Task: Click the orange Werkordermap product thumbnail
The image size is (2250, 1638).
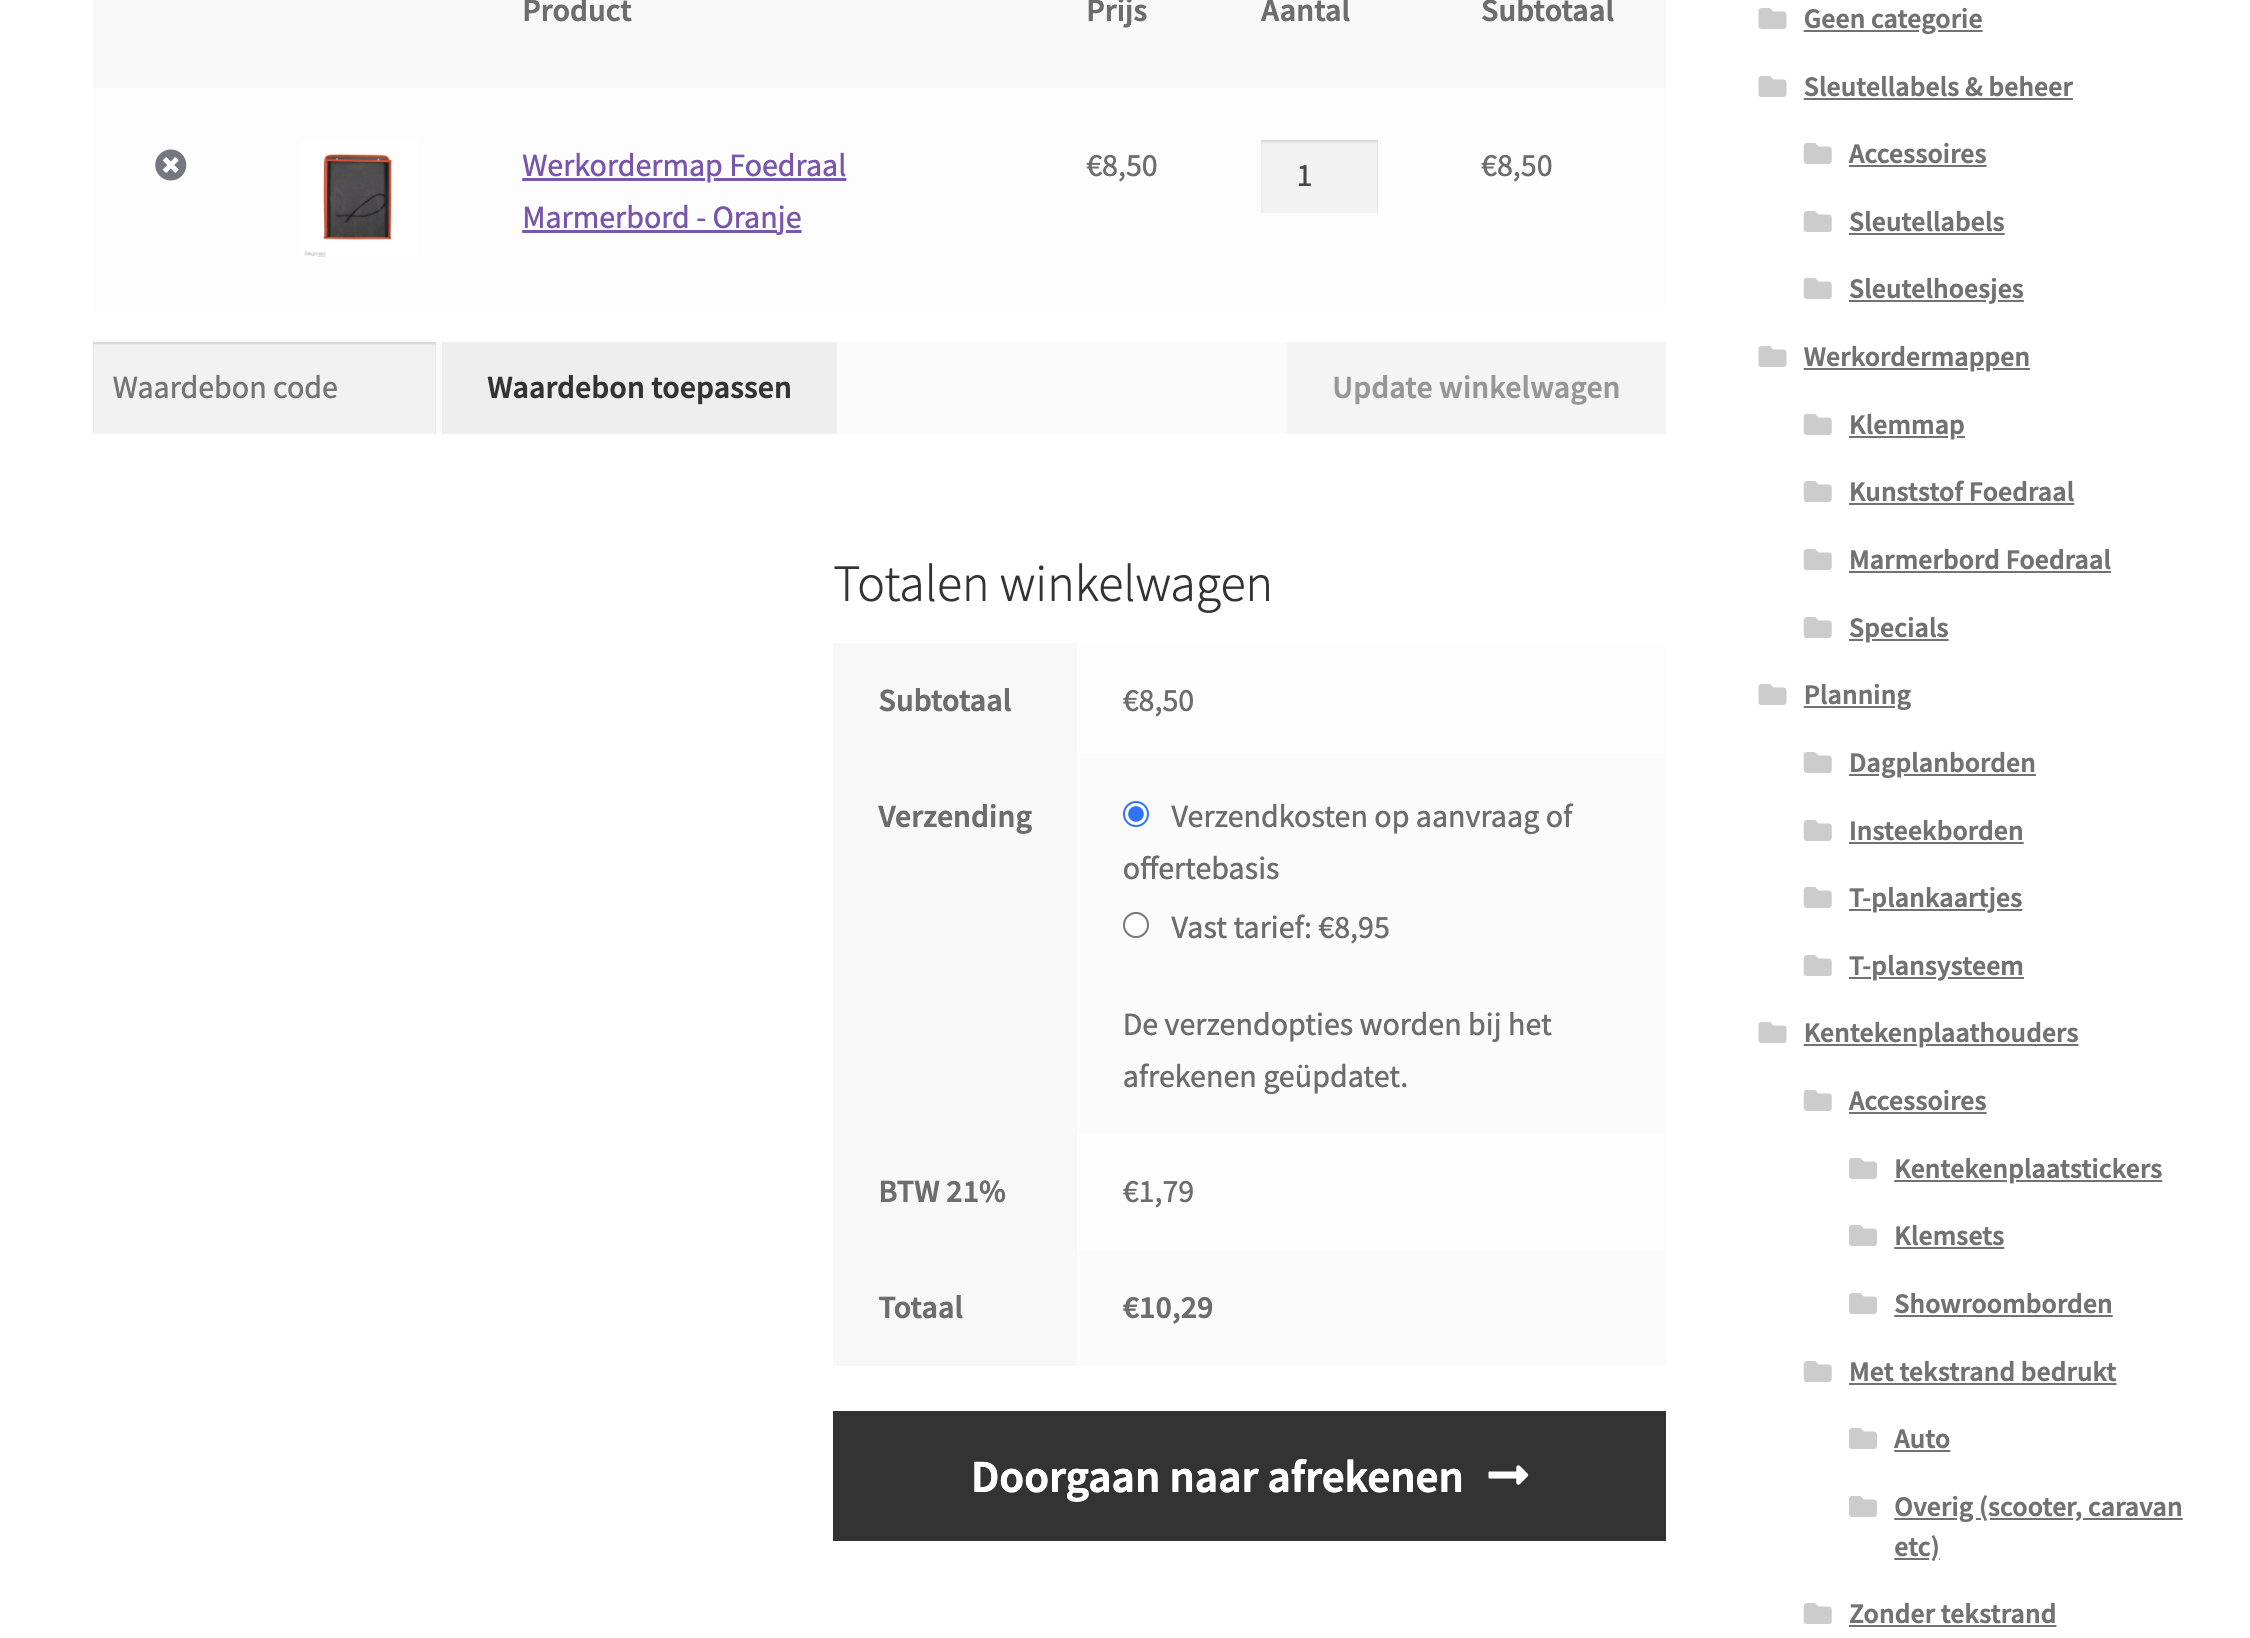Action: tap(358, 198)
